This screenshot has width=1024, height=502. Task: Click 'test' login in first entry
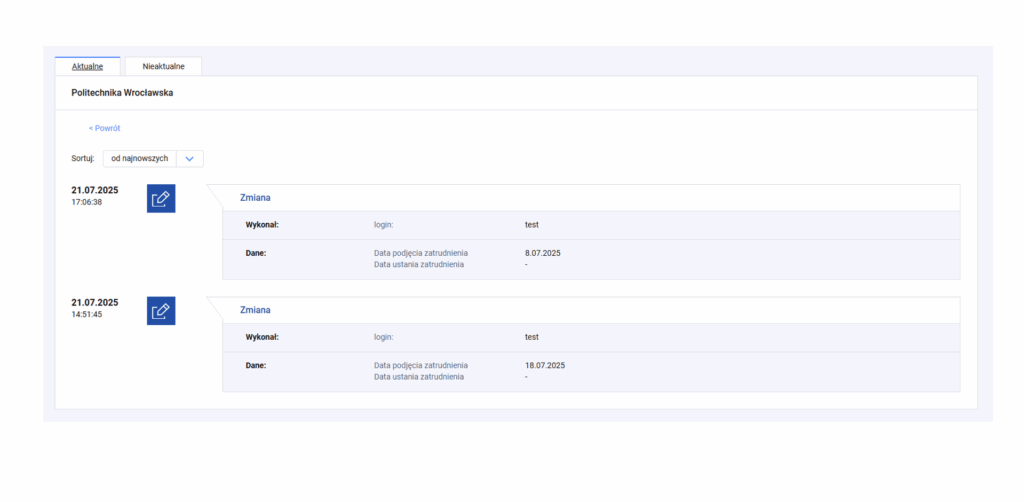point(532,225)
